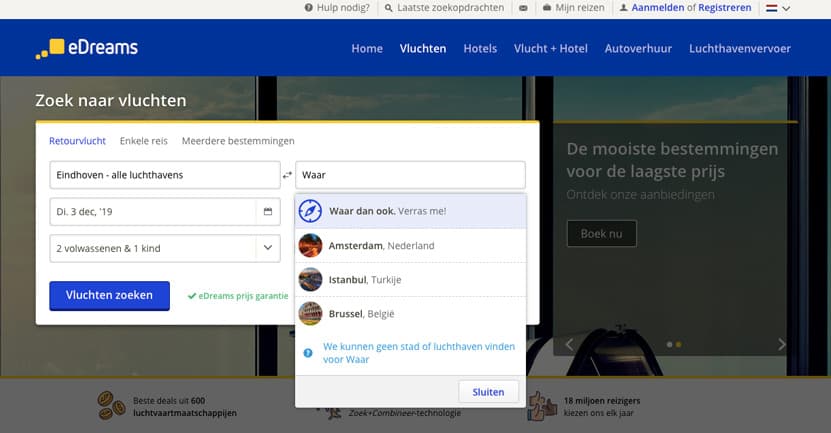Click the Amsterdam city thumbnail
Viewport: 831px width, 433px height.
[310, 245]
